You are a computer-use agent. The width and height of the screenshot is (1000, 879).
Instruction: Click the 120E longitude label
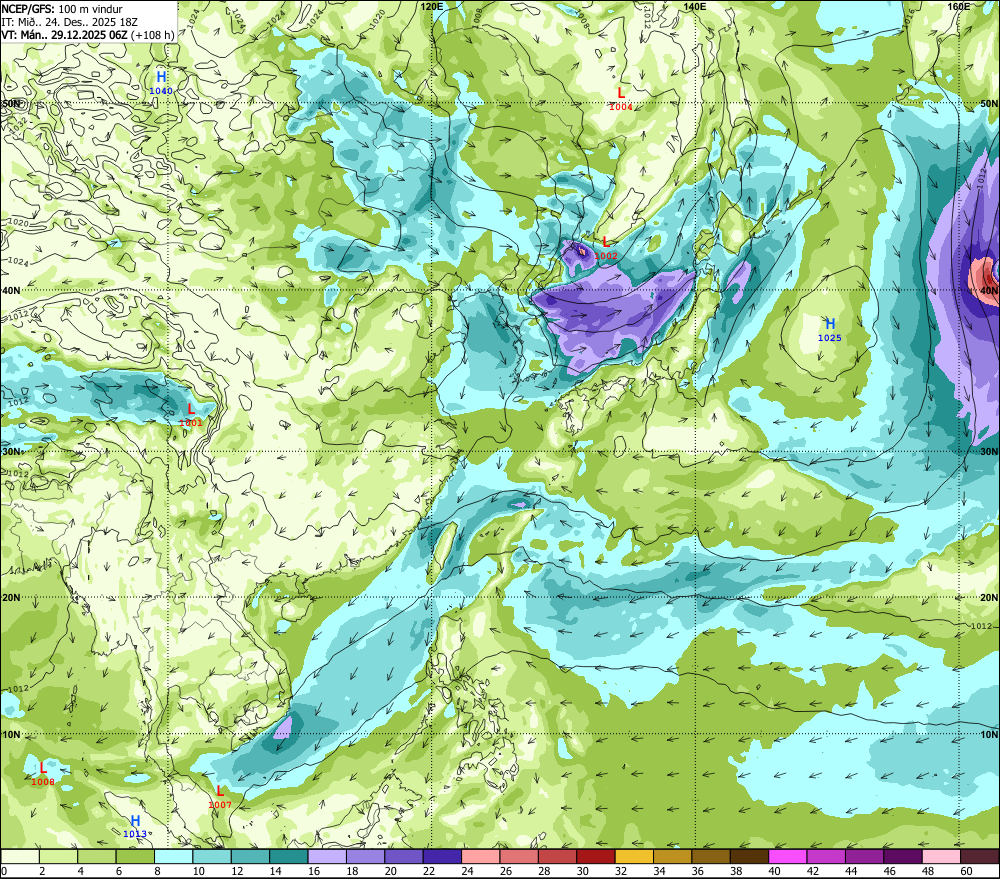pos(432,6)
